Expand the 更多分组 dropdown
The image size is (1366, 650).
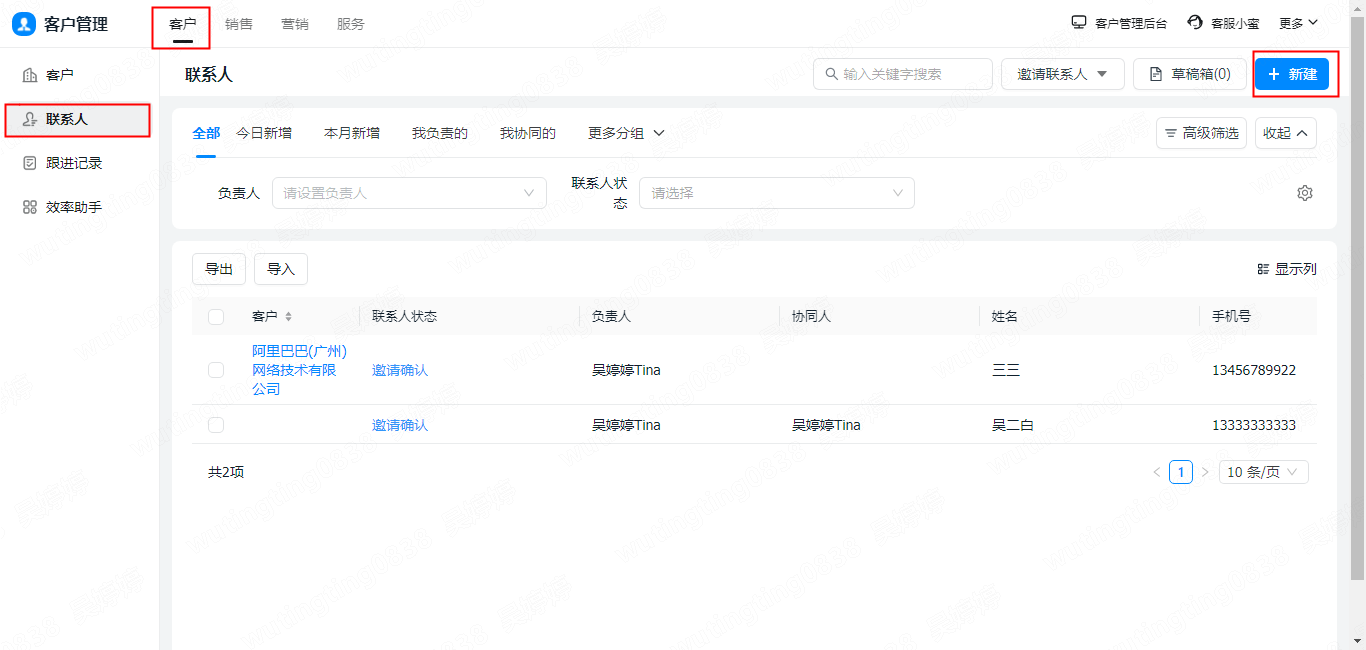(x=626, y=133)
